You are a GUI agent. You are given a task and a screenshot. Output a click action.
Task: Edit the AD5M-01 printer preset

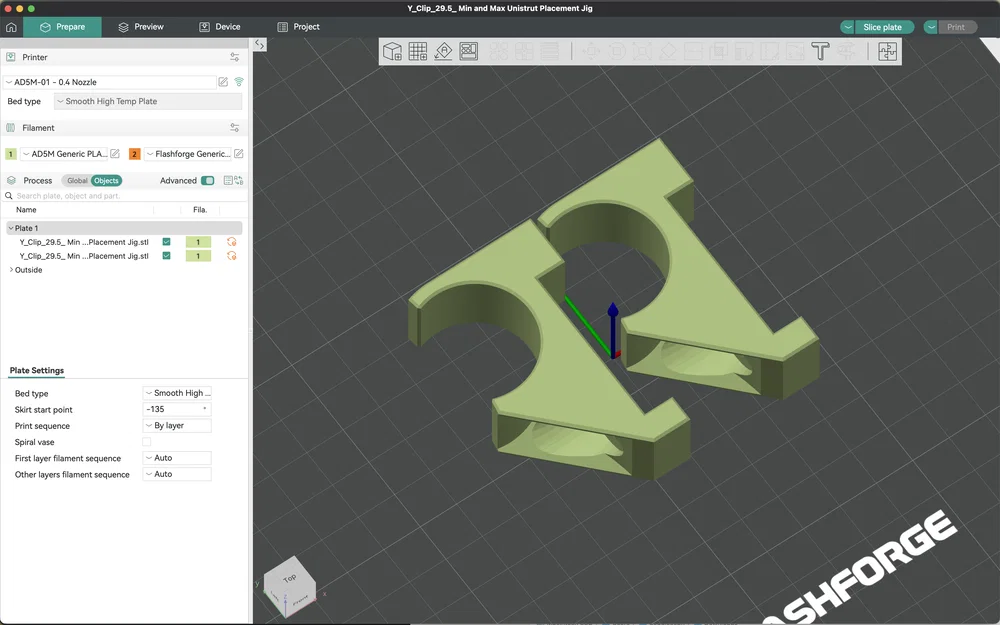223,82
